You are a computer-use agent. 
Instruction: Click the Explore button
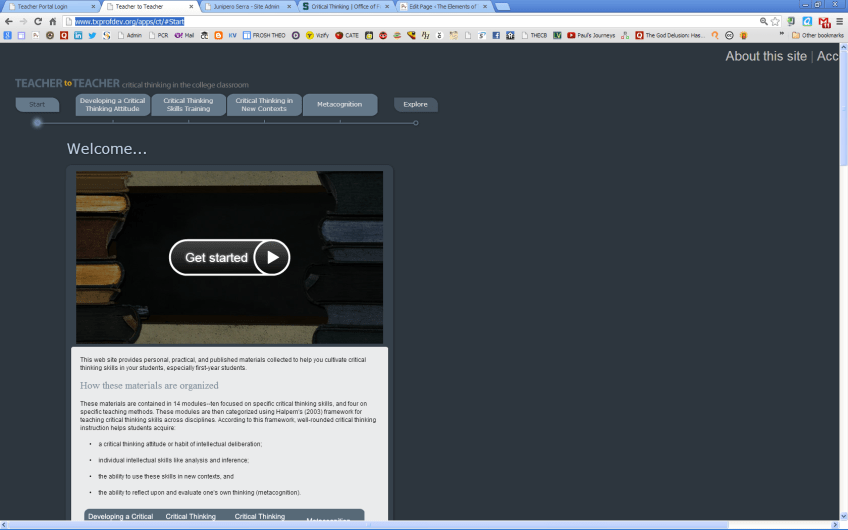click(x=415, y=105)
